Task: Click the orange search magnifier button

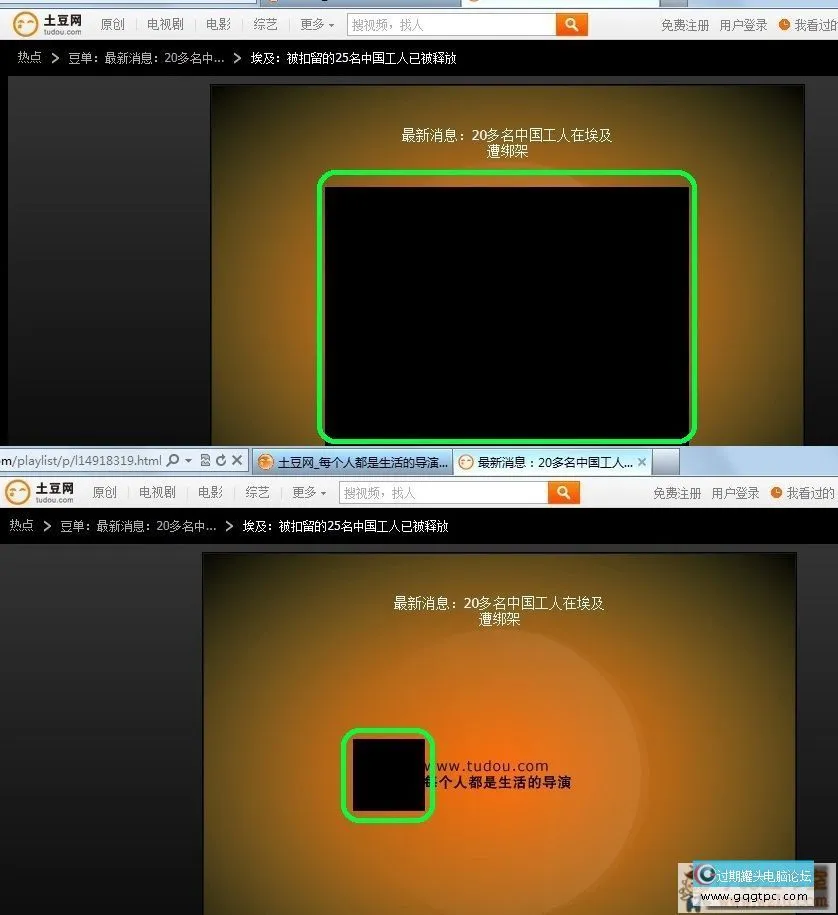Action: (571, 23)
